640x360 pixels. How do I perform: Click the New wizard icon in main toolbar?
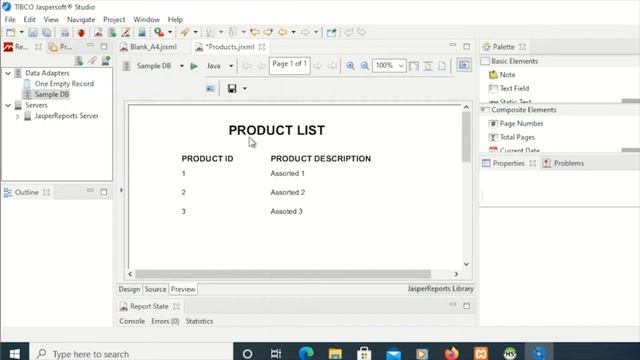tap(11, 32)
